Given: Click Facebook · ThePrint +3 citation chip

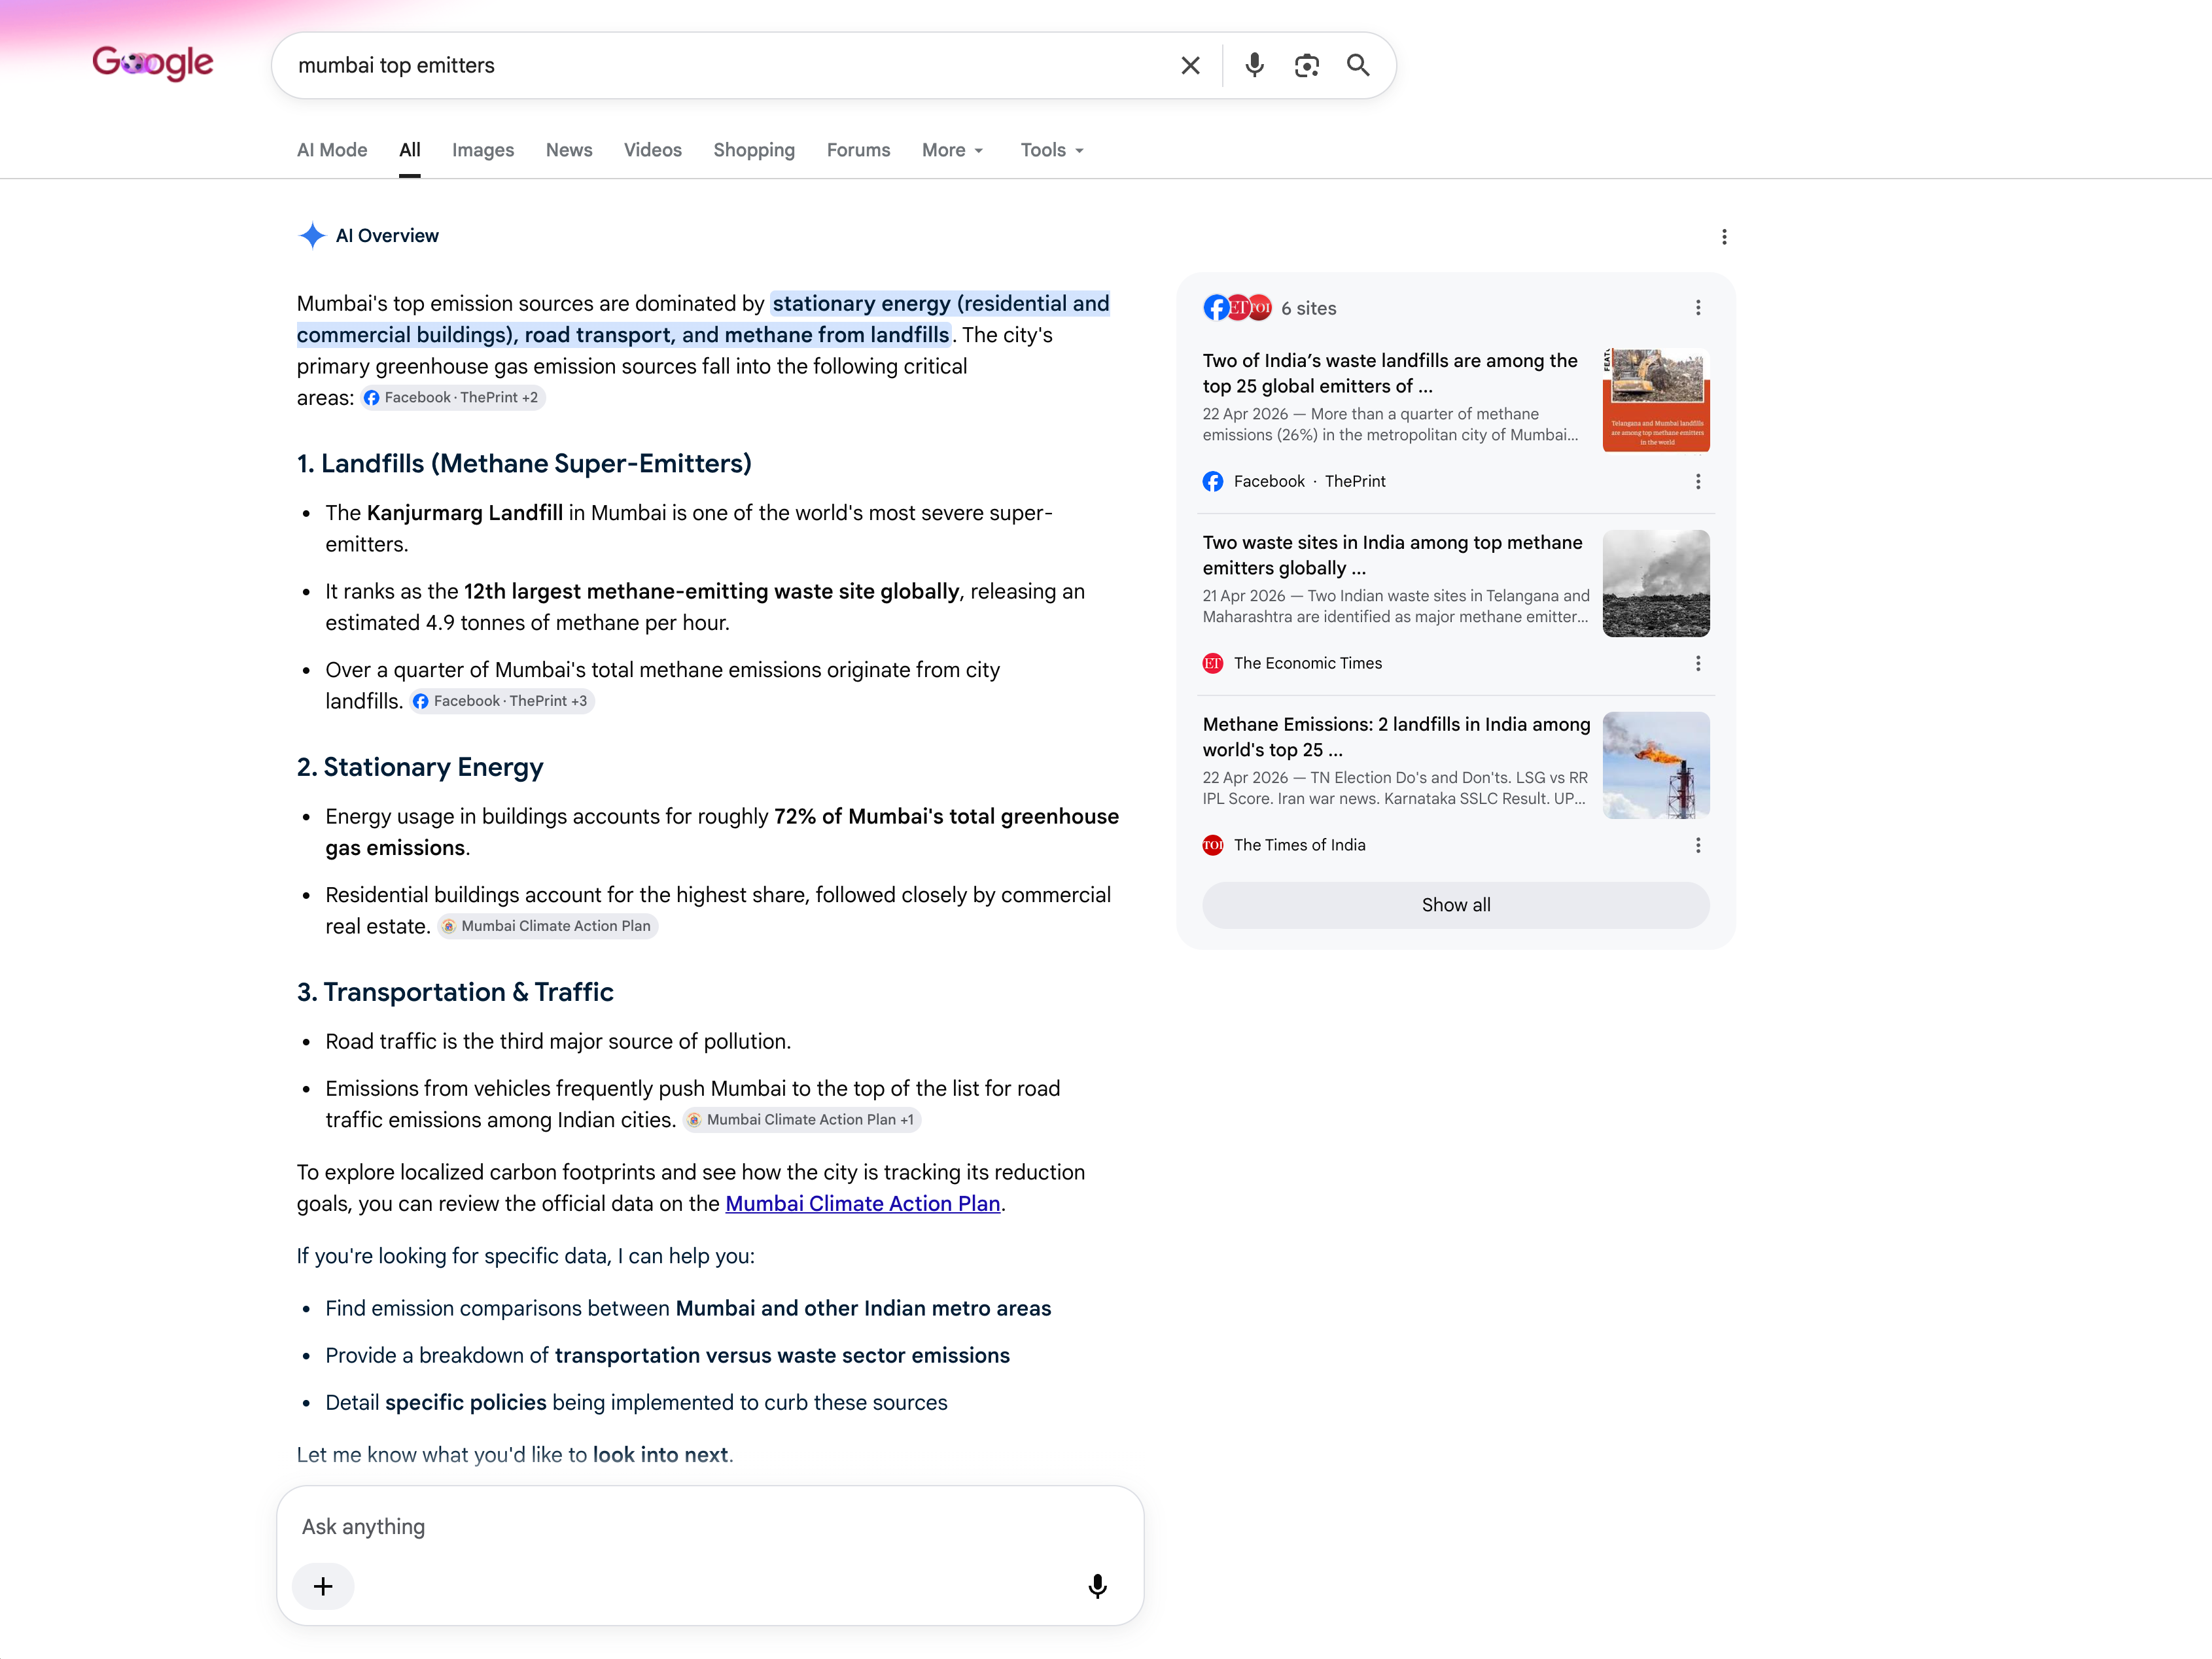Looking at the screenshot, I should pos(502,701).
